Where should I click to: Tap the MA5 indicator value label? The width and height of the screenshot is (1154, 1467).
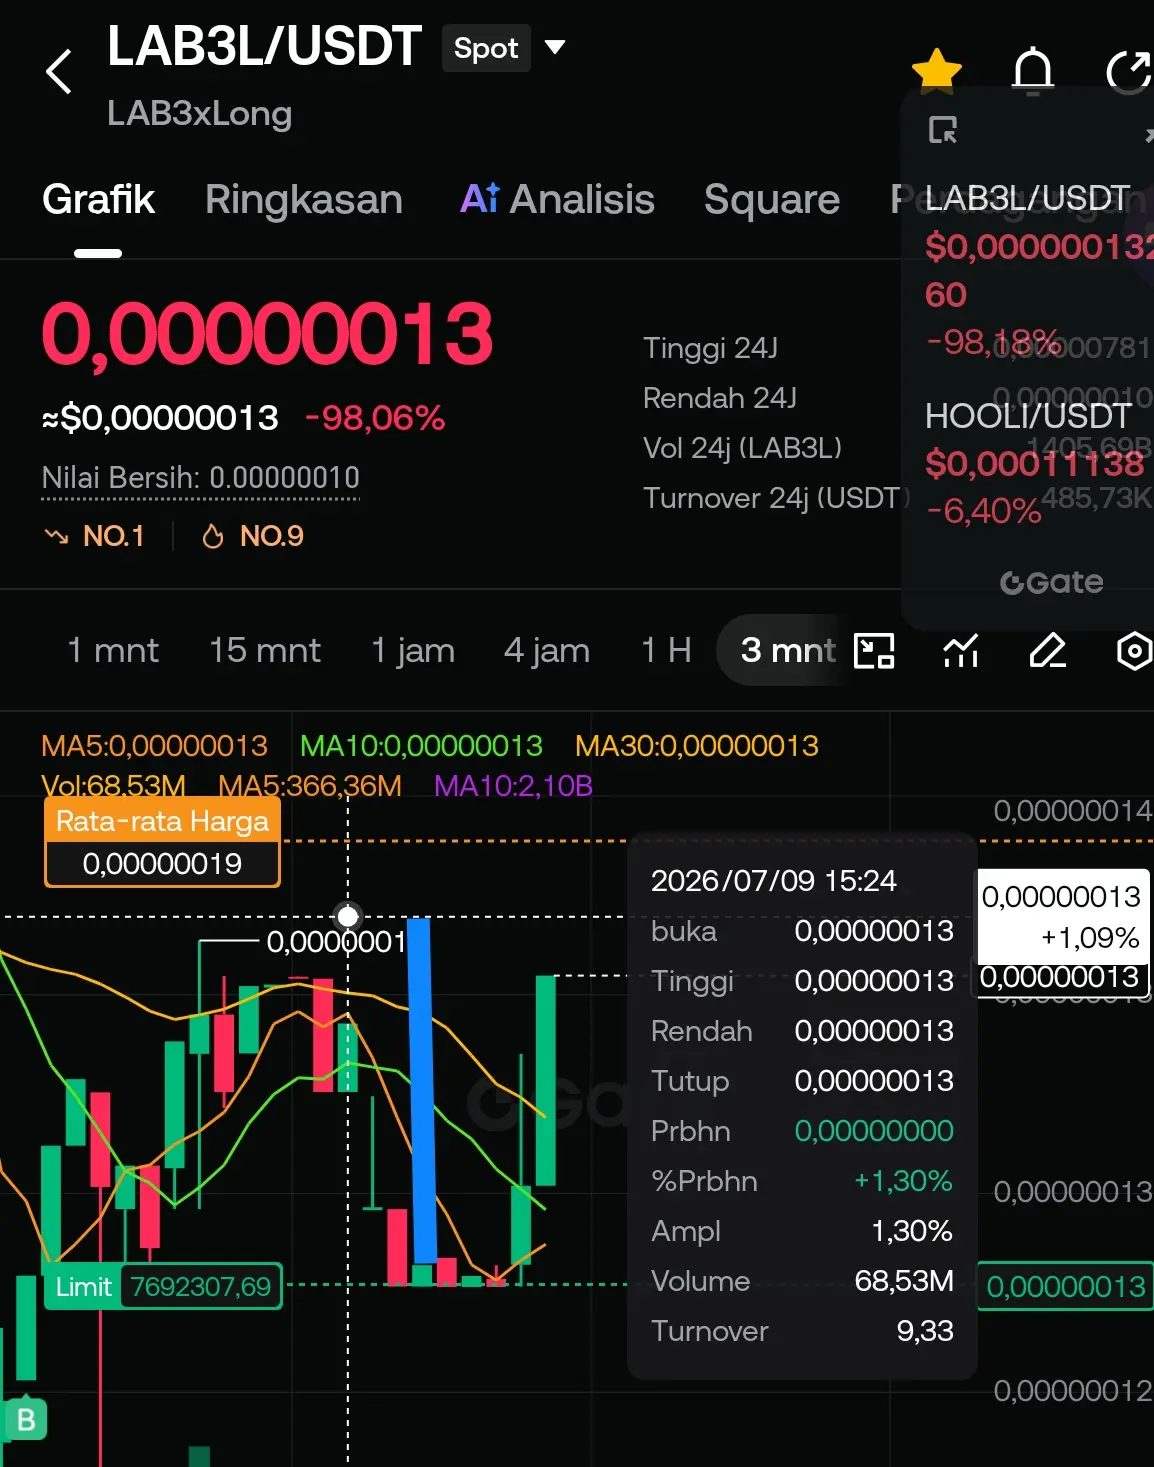coord(154,746)
